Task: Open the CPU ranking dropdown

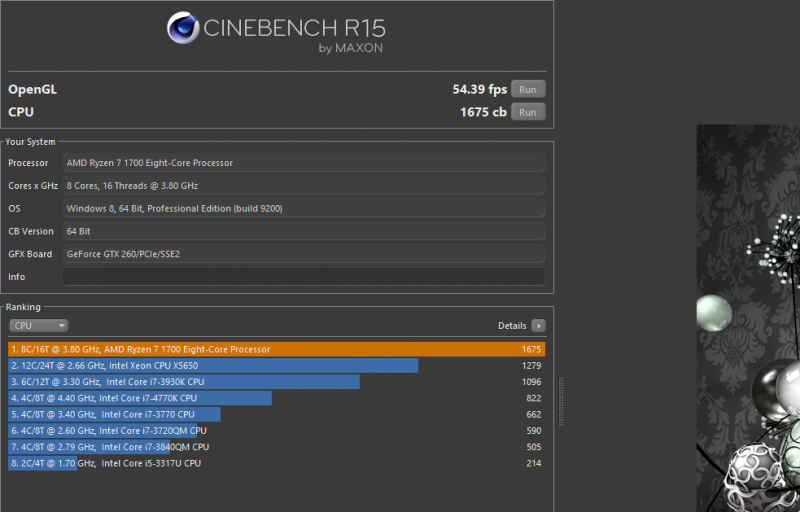Action: coord(38,325)
